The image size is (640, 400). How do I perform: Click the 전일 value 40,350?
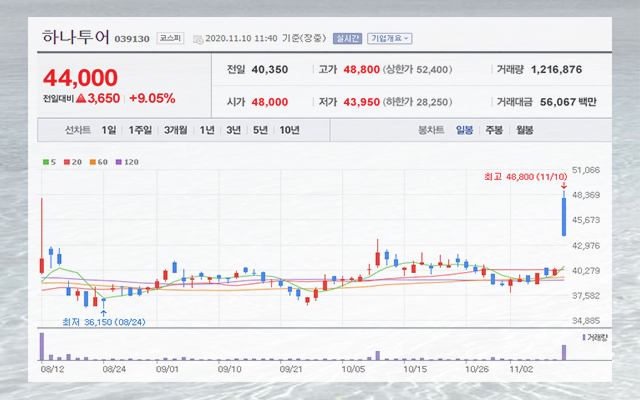click(x=270, y=70)
